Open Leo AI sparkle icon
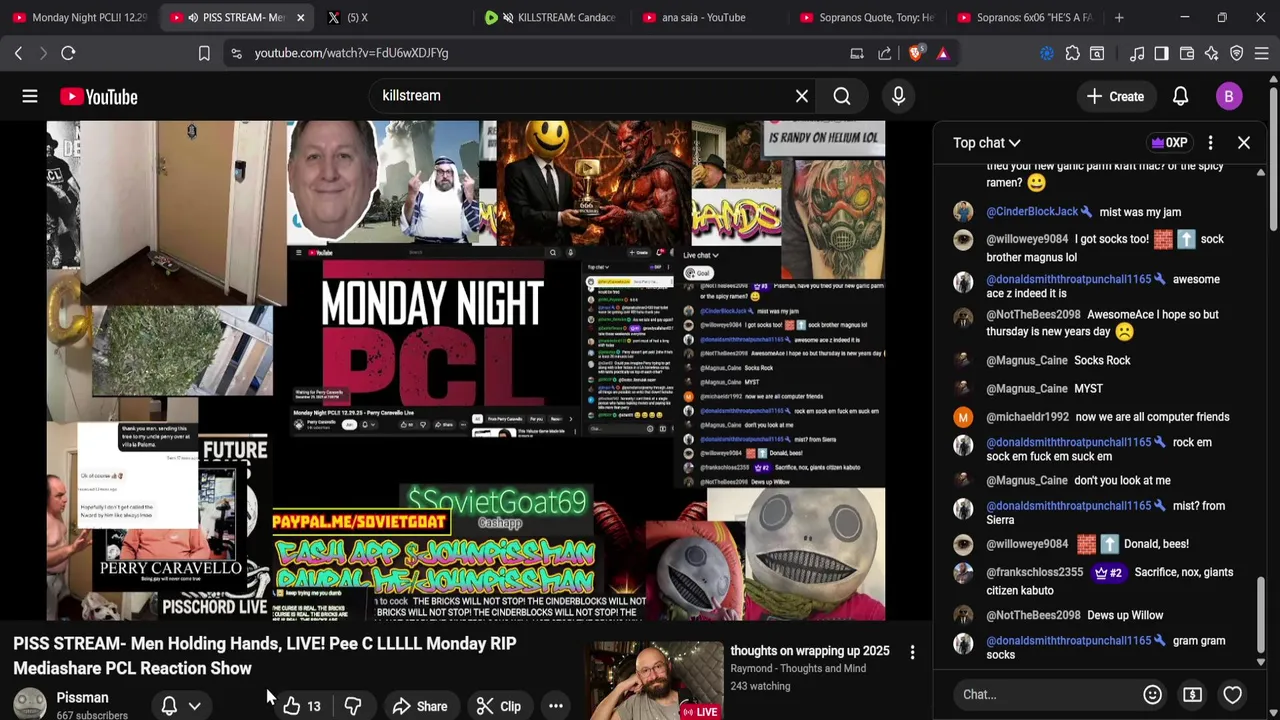 [1211, 53]
